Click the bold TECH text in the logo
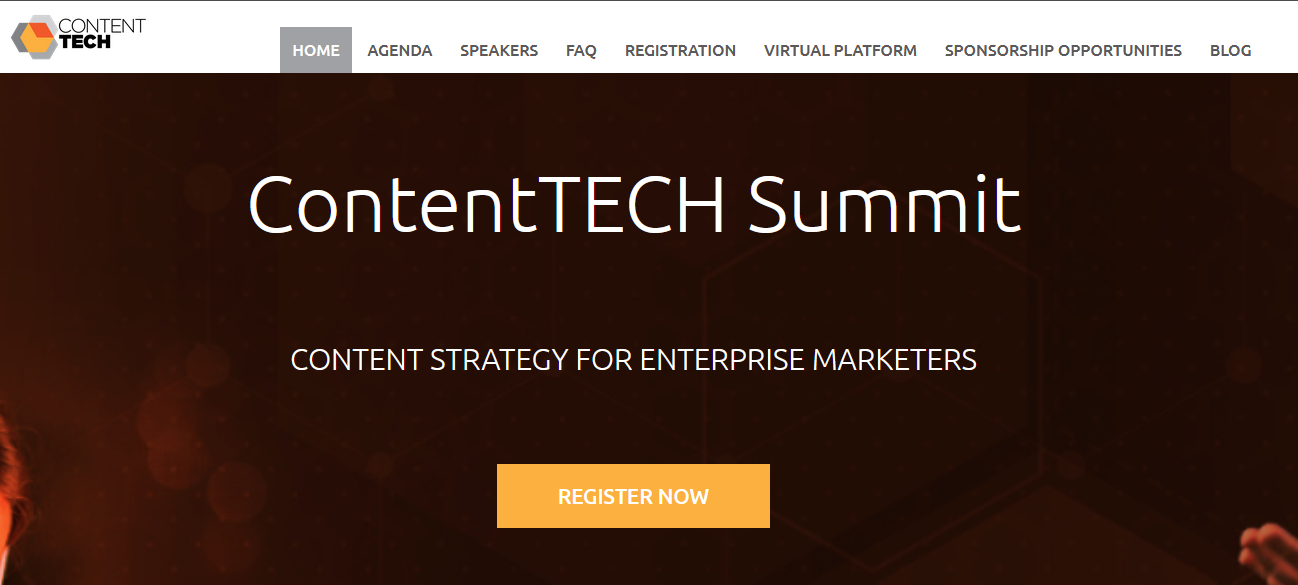 pyautogui.click(x=85, y=42)
